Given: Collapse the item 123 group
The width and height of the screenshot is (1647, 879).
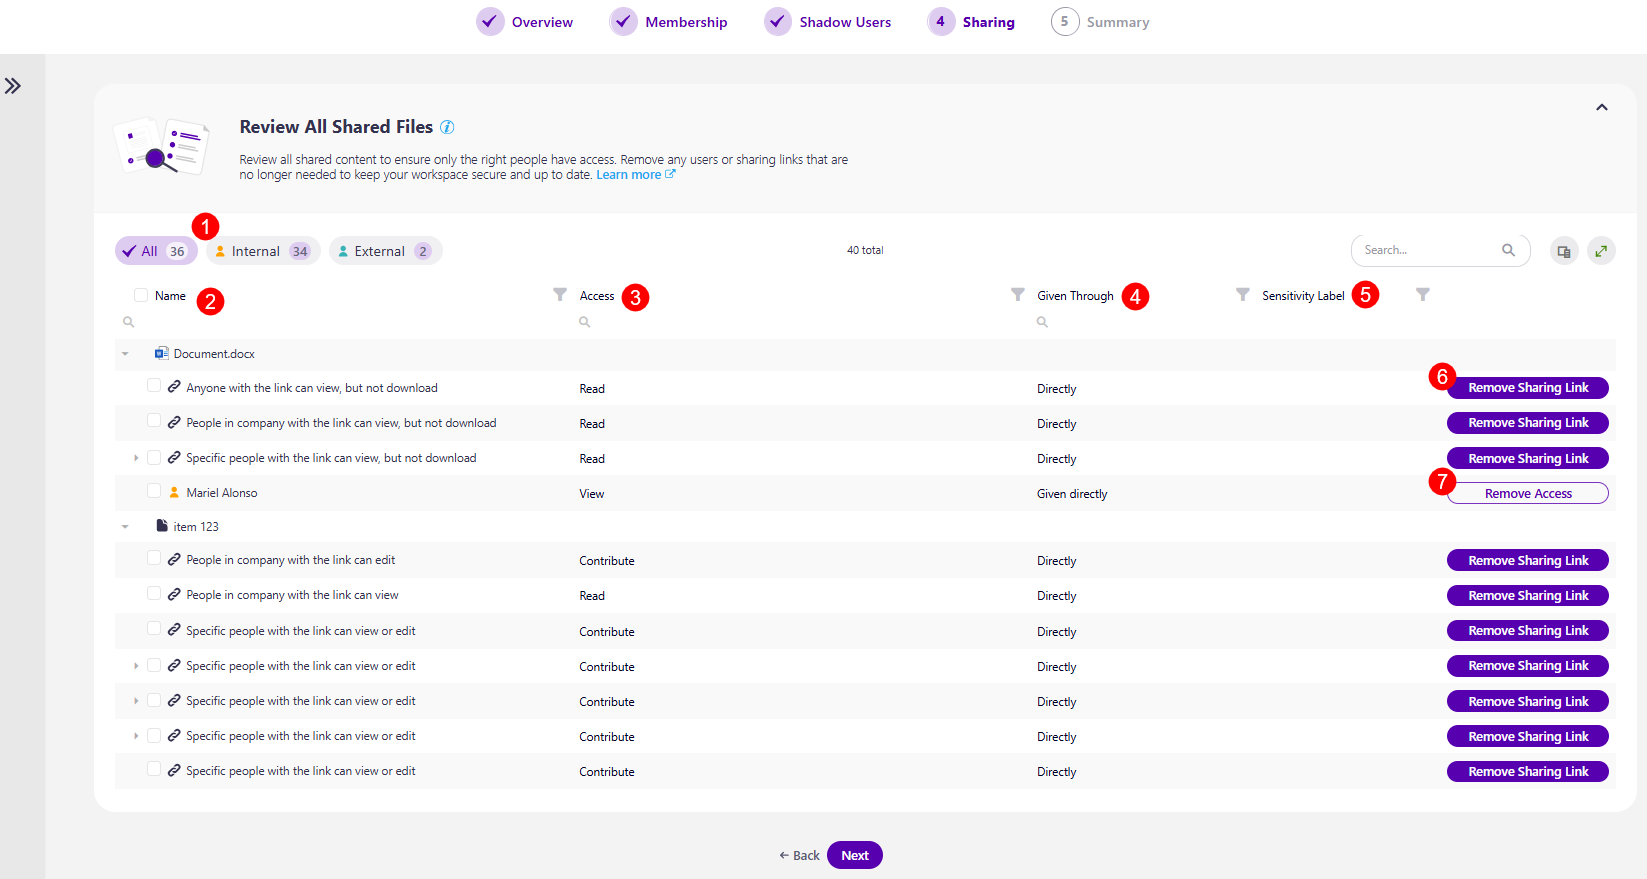Looking at the screenshot, I should pyautogui.click(x=125, y=527).
